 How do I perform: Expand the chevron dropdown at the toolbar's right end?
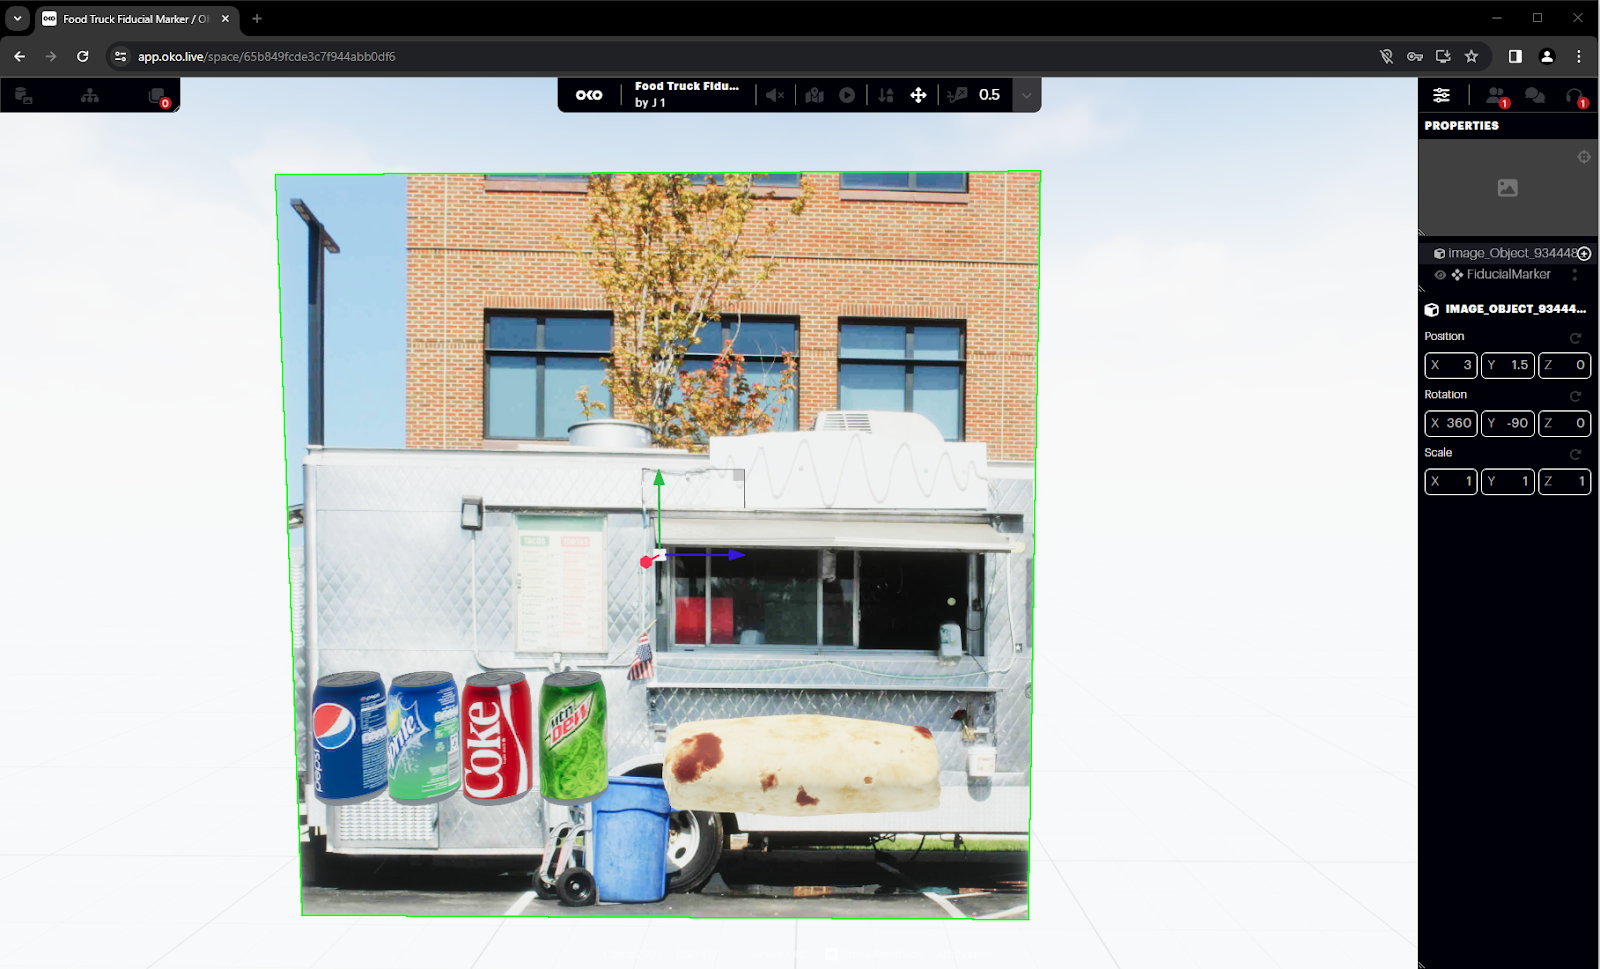[1028, 94]
